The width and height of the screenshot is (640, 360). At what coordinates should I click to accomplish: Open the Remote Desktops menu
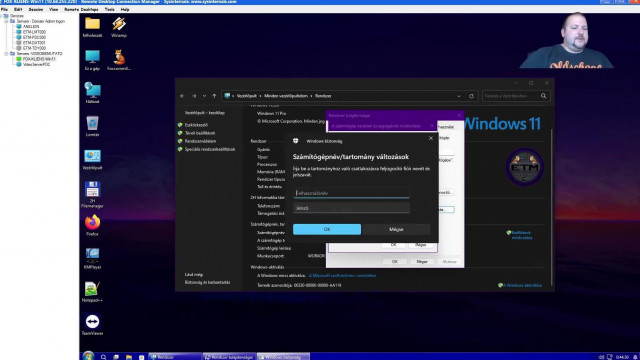81,9
